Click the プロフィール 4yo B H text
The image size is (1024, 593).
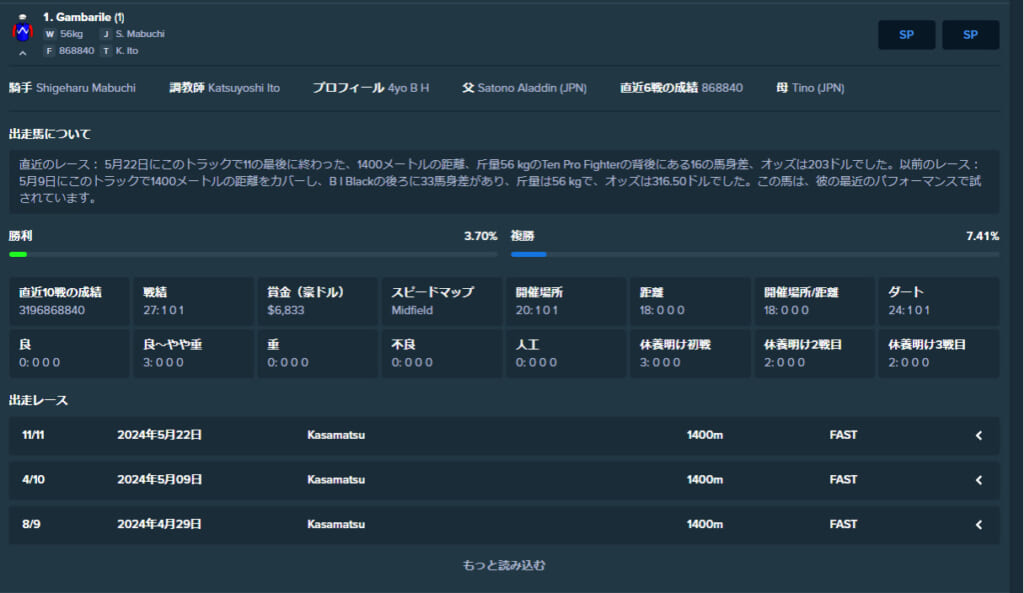(370, 88)
